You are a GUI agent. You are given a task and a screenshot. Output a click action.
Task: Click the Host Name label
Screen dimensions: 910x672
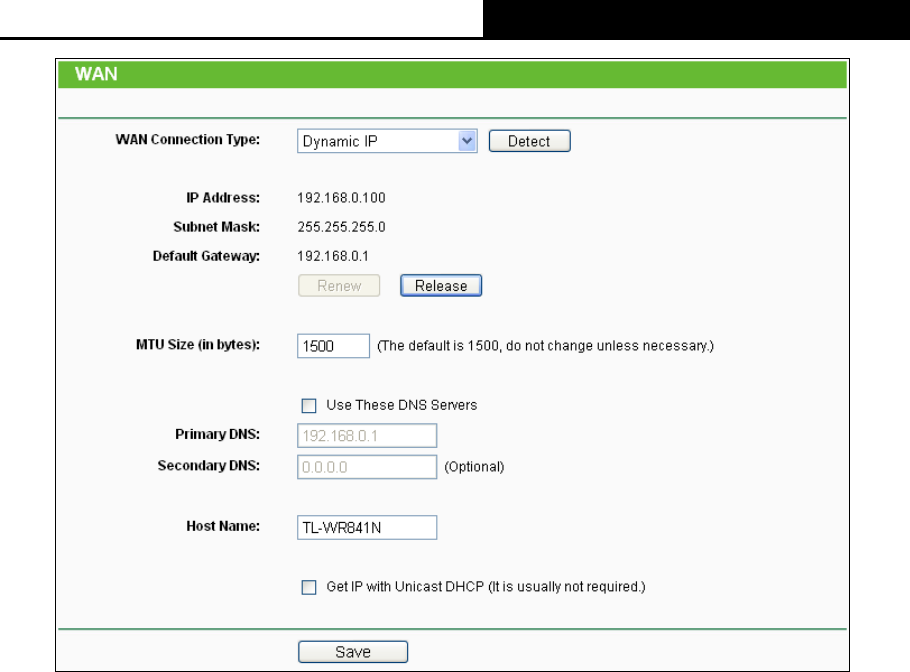pyautogui.click(x=223, y=526)
